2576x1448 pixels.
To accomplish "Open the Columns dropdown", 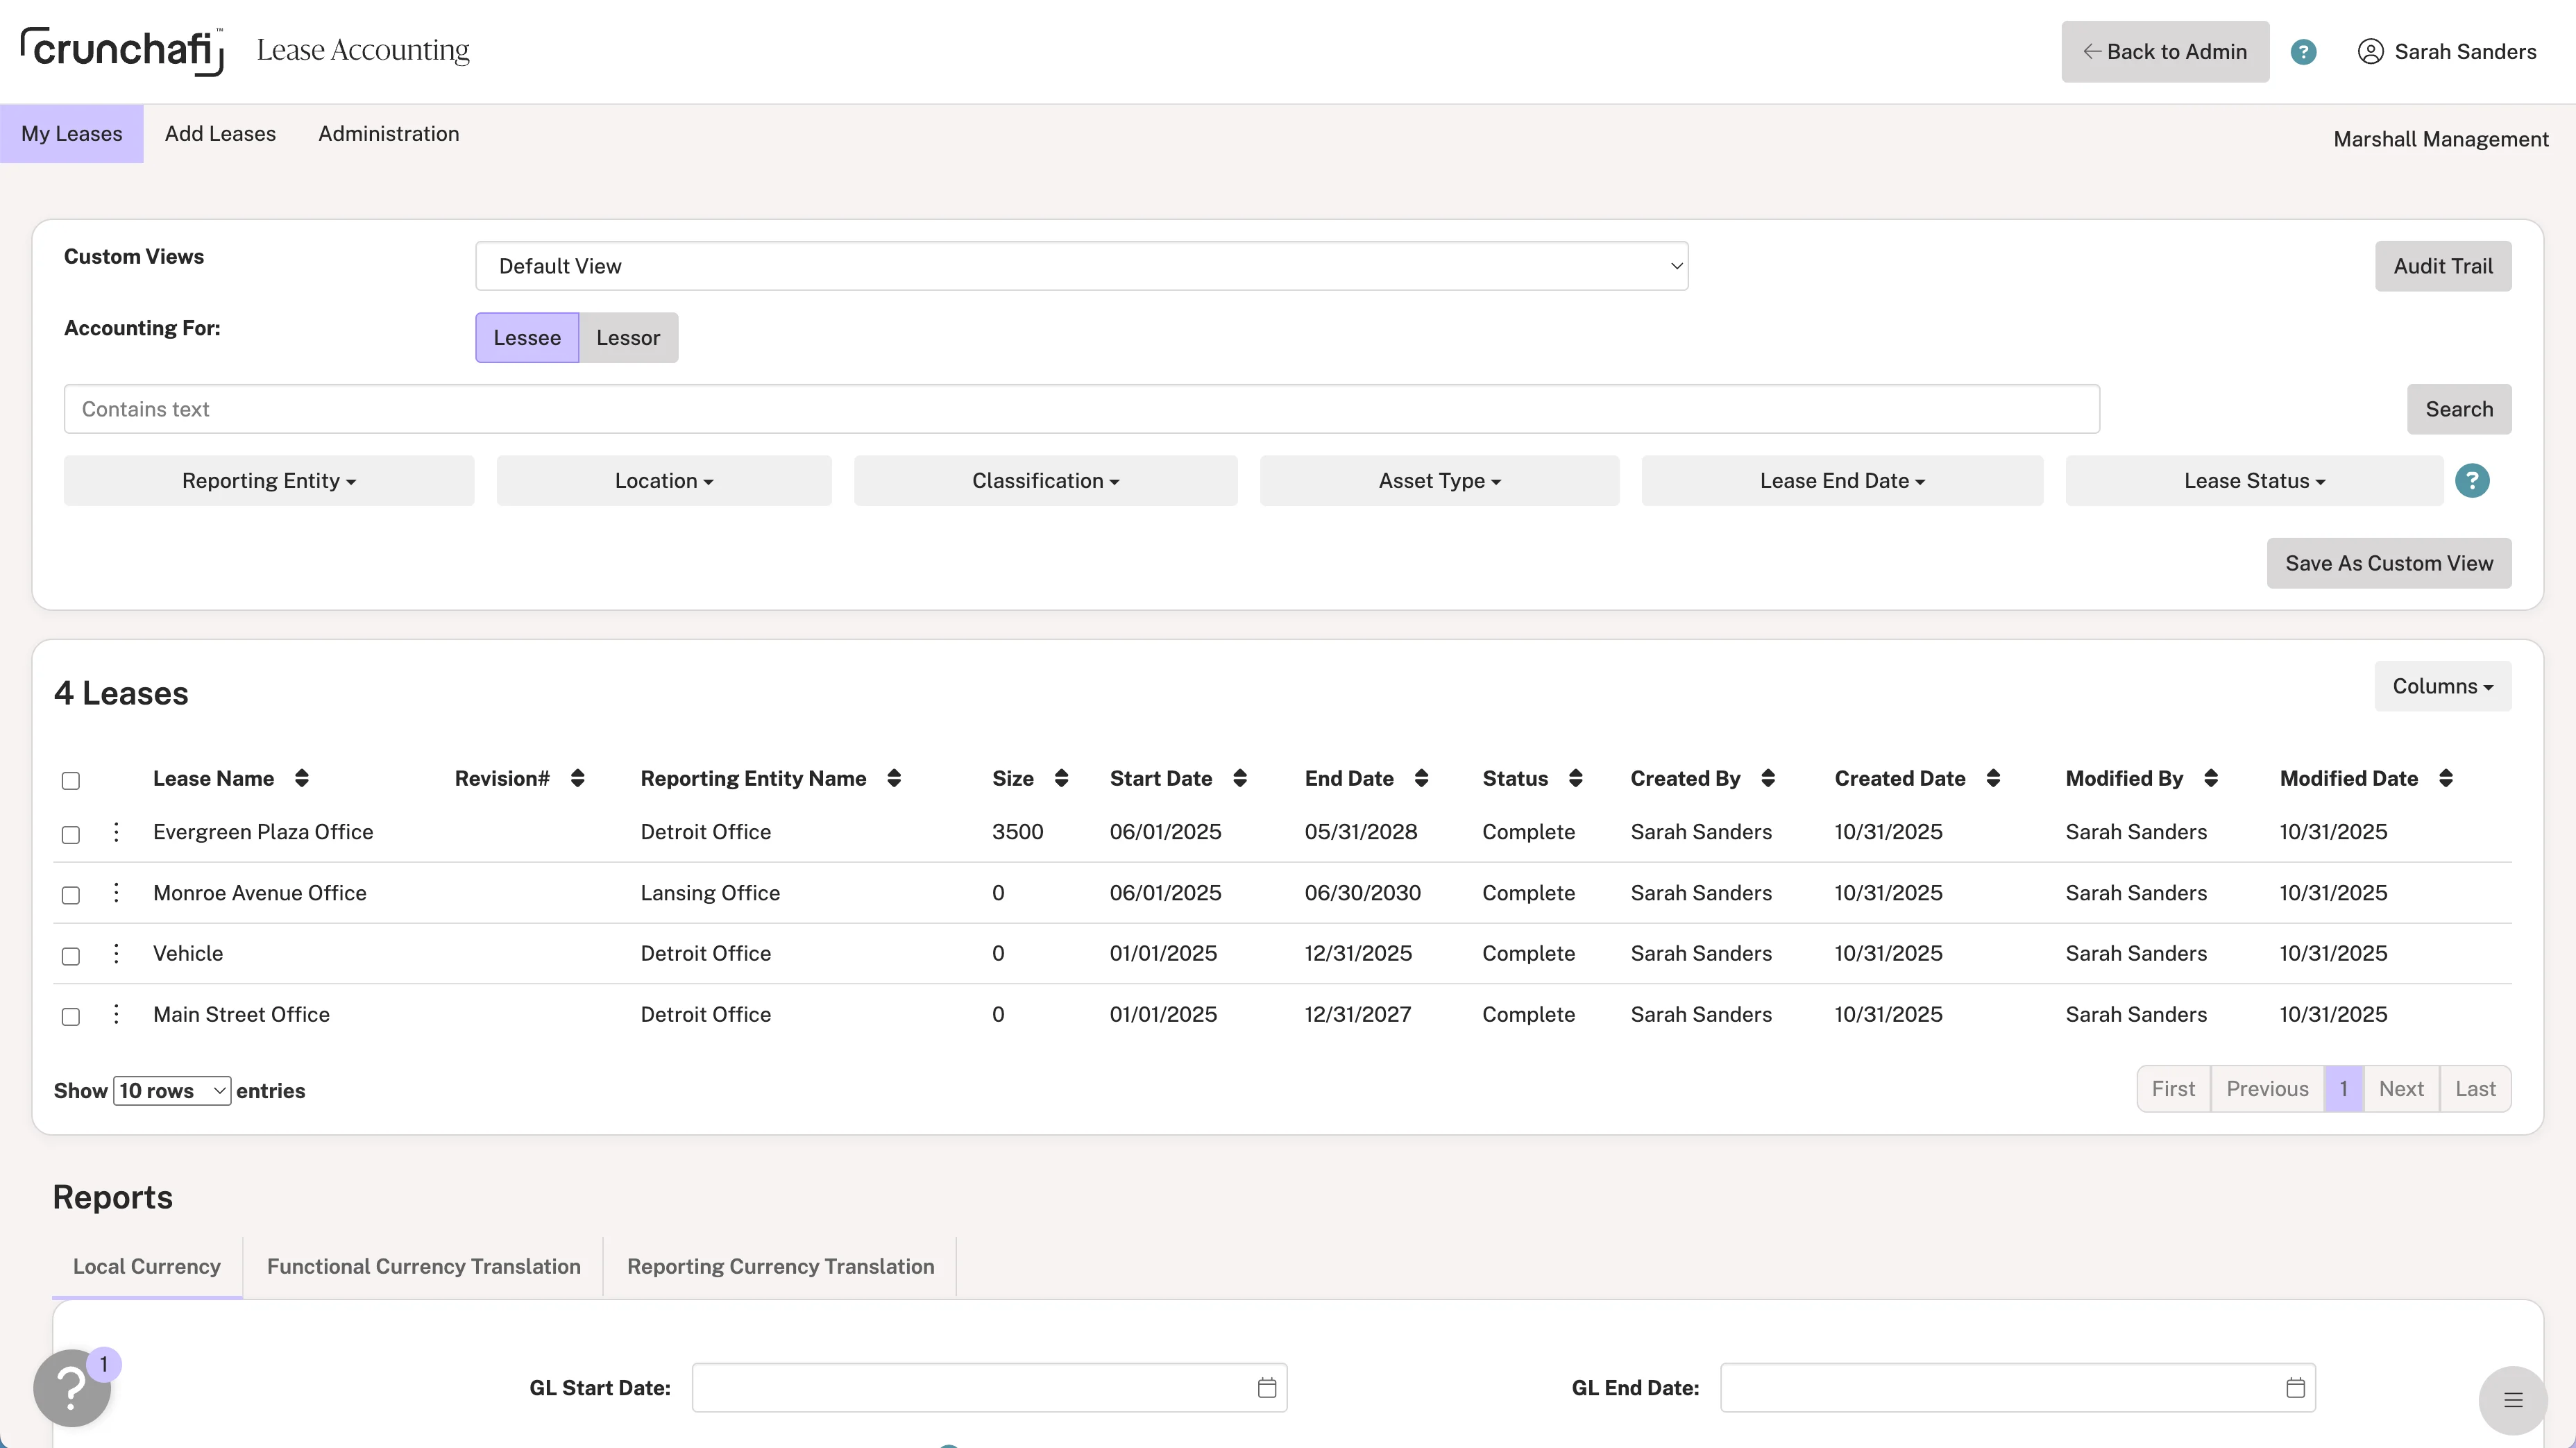I will 2441,687.
